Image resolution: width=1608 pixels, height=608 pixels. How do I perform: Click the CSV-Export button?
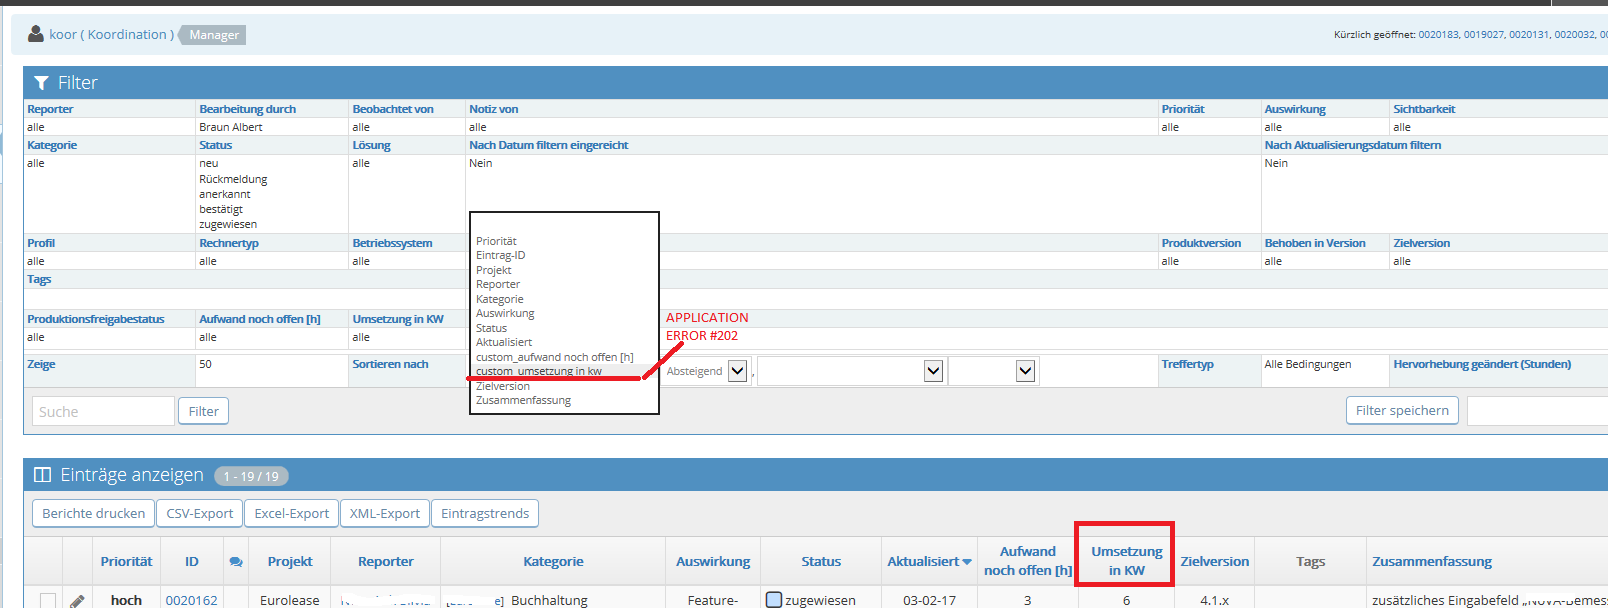point(199,513)
